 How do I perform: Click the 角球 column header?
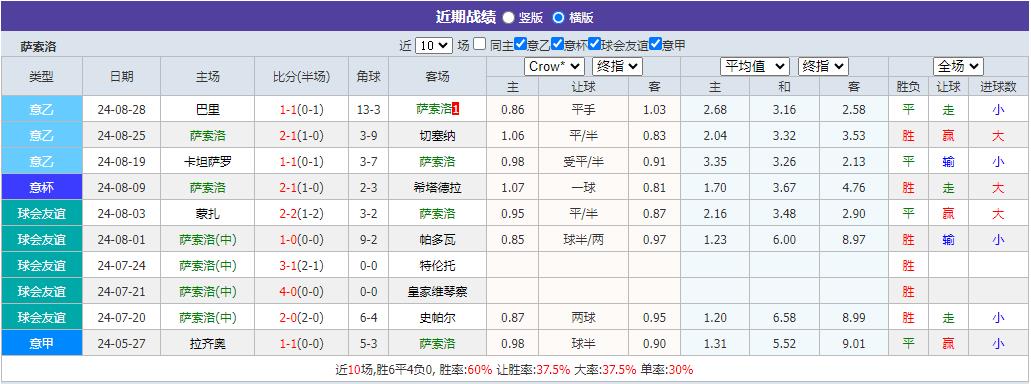[x=368, y=76]
